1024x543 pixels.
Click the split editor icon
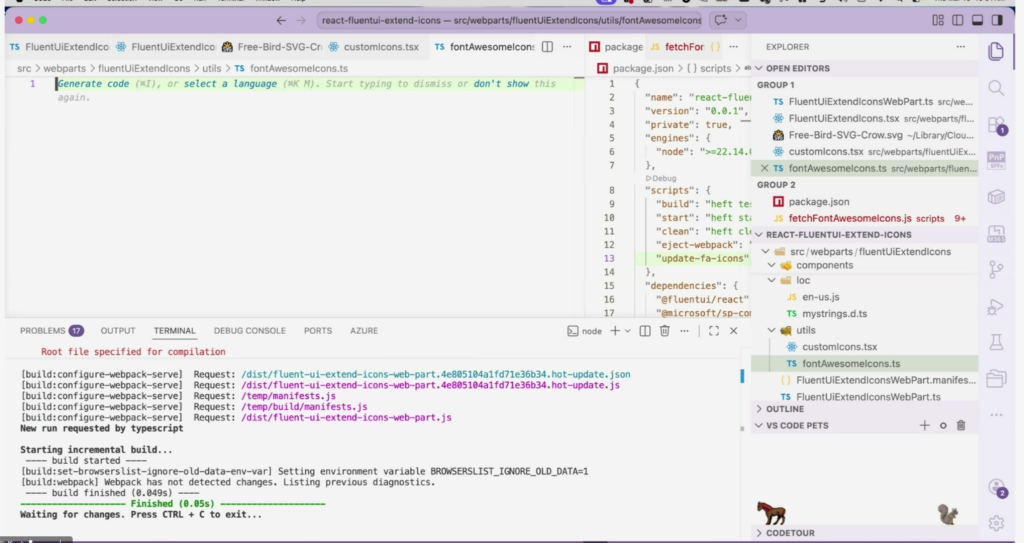pyautogui.click(x=548, y=46)
